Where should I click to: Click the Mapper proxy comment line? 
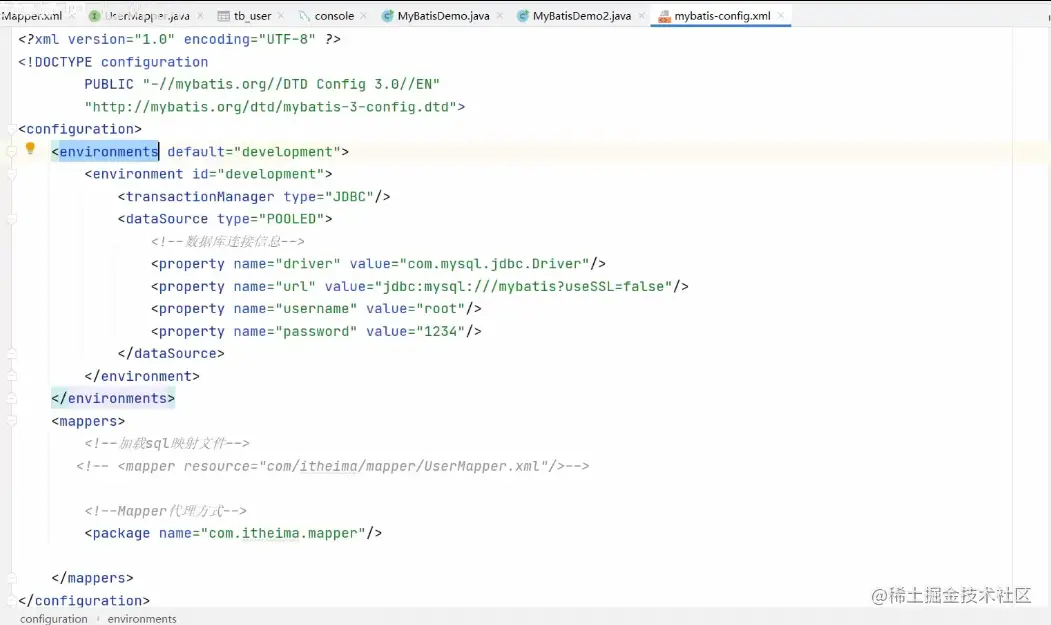coord(166,511)
